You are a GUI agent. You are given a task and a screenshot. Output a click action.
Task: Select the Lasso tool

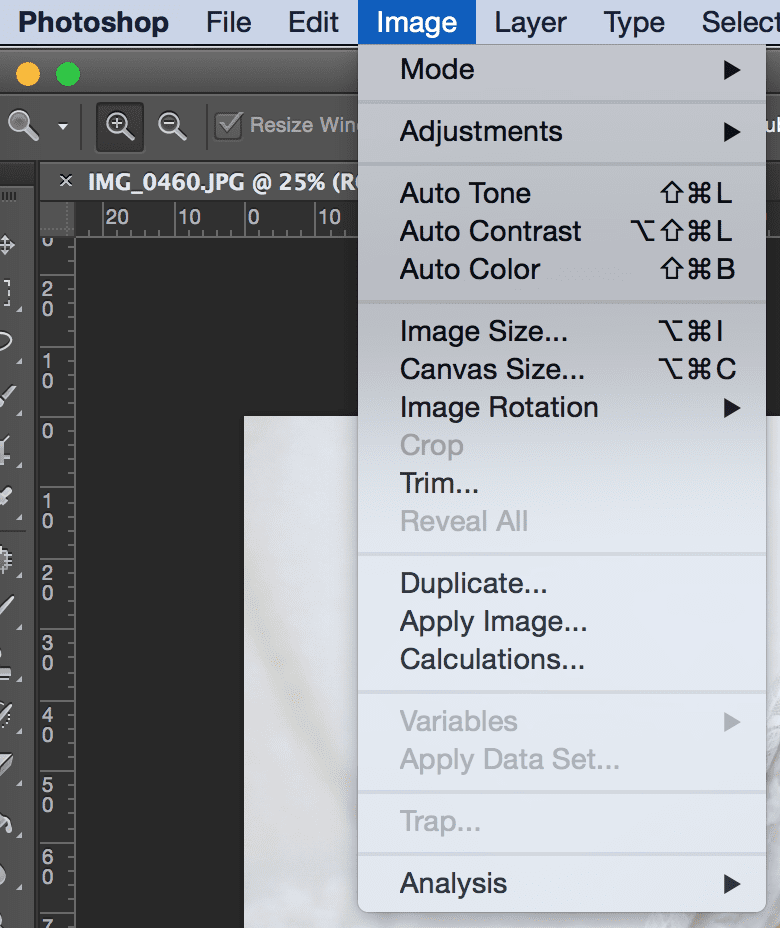tap(6, 341)
